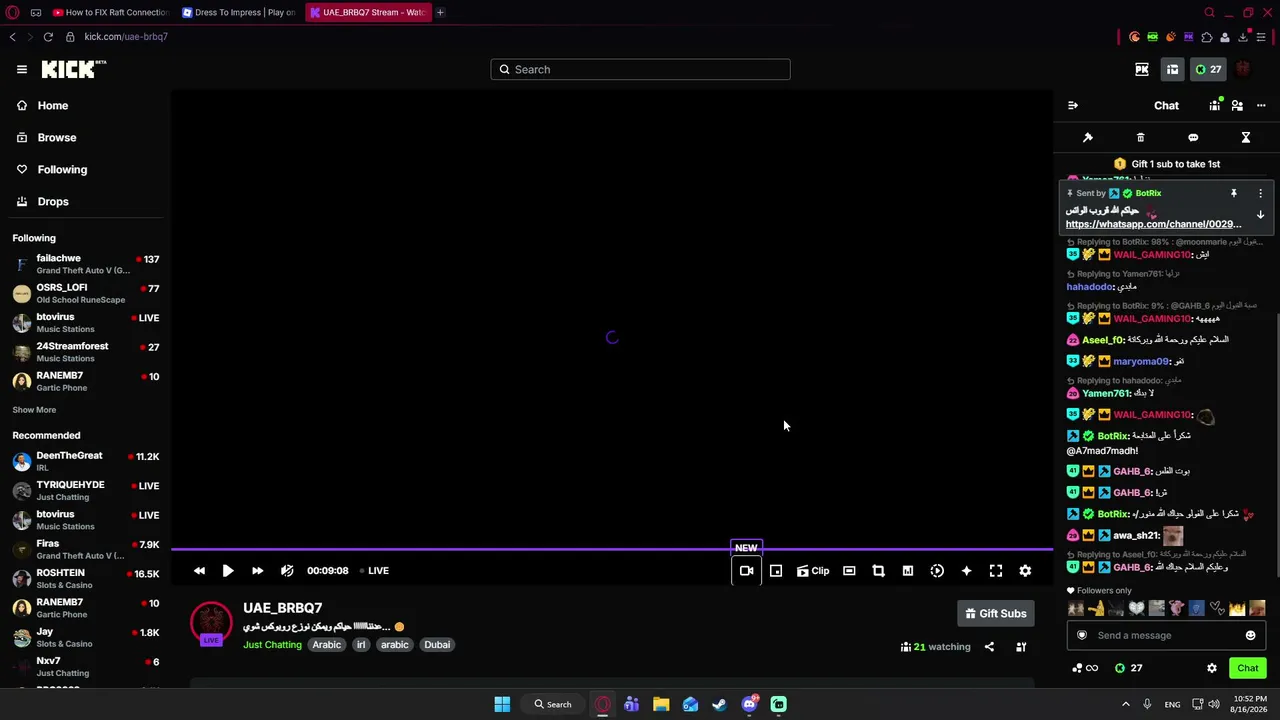Click the hammer moderation icon in chat toolbar
1280x720 pixels.
(1088, 137)
